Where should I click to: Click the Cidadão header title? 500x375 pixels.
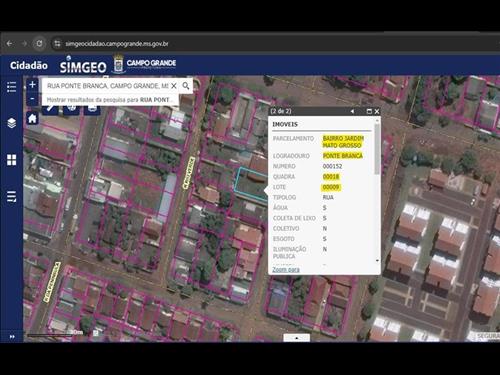point(29,66)
